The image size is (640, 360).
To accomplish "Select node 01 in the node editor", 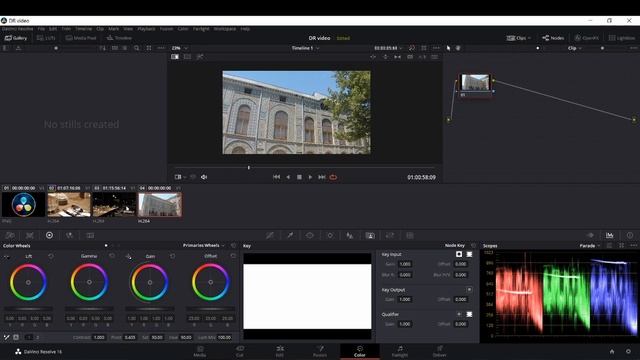I will point(475,85).
